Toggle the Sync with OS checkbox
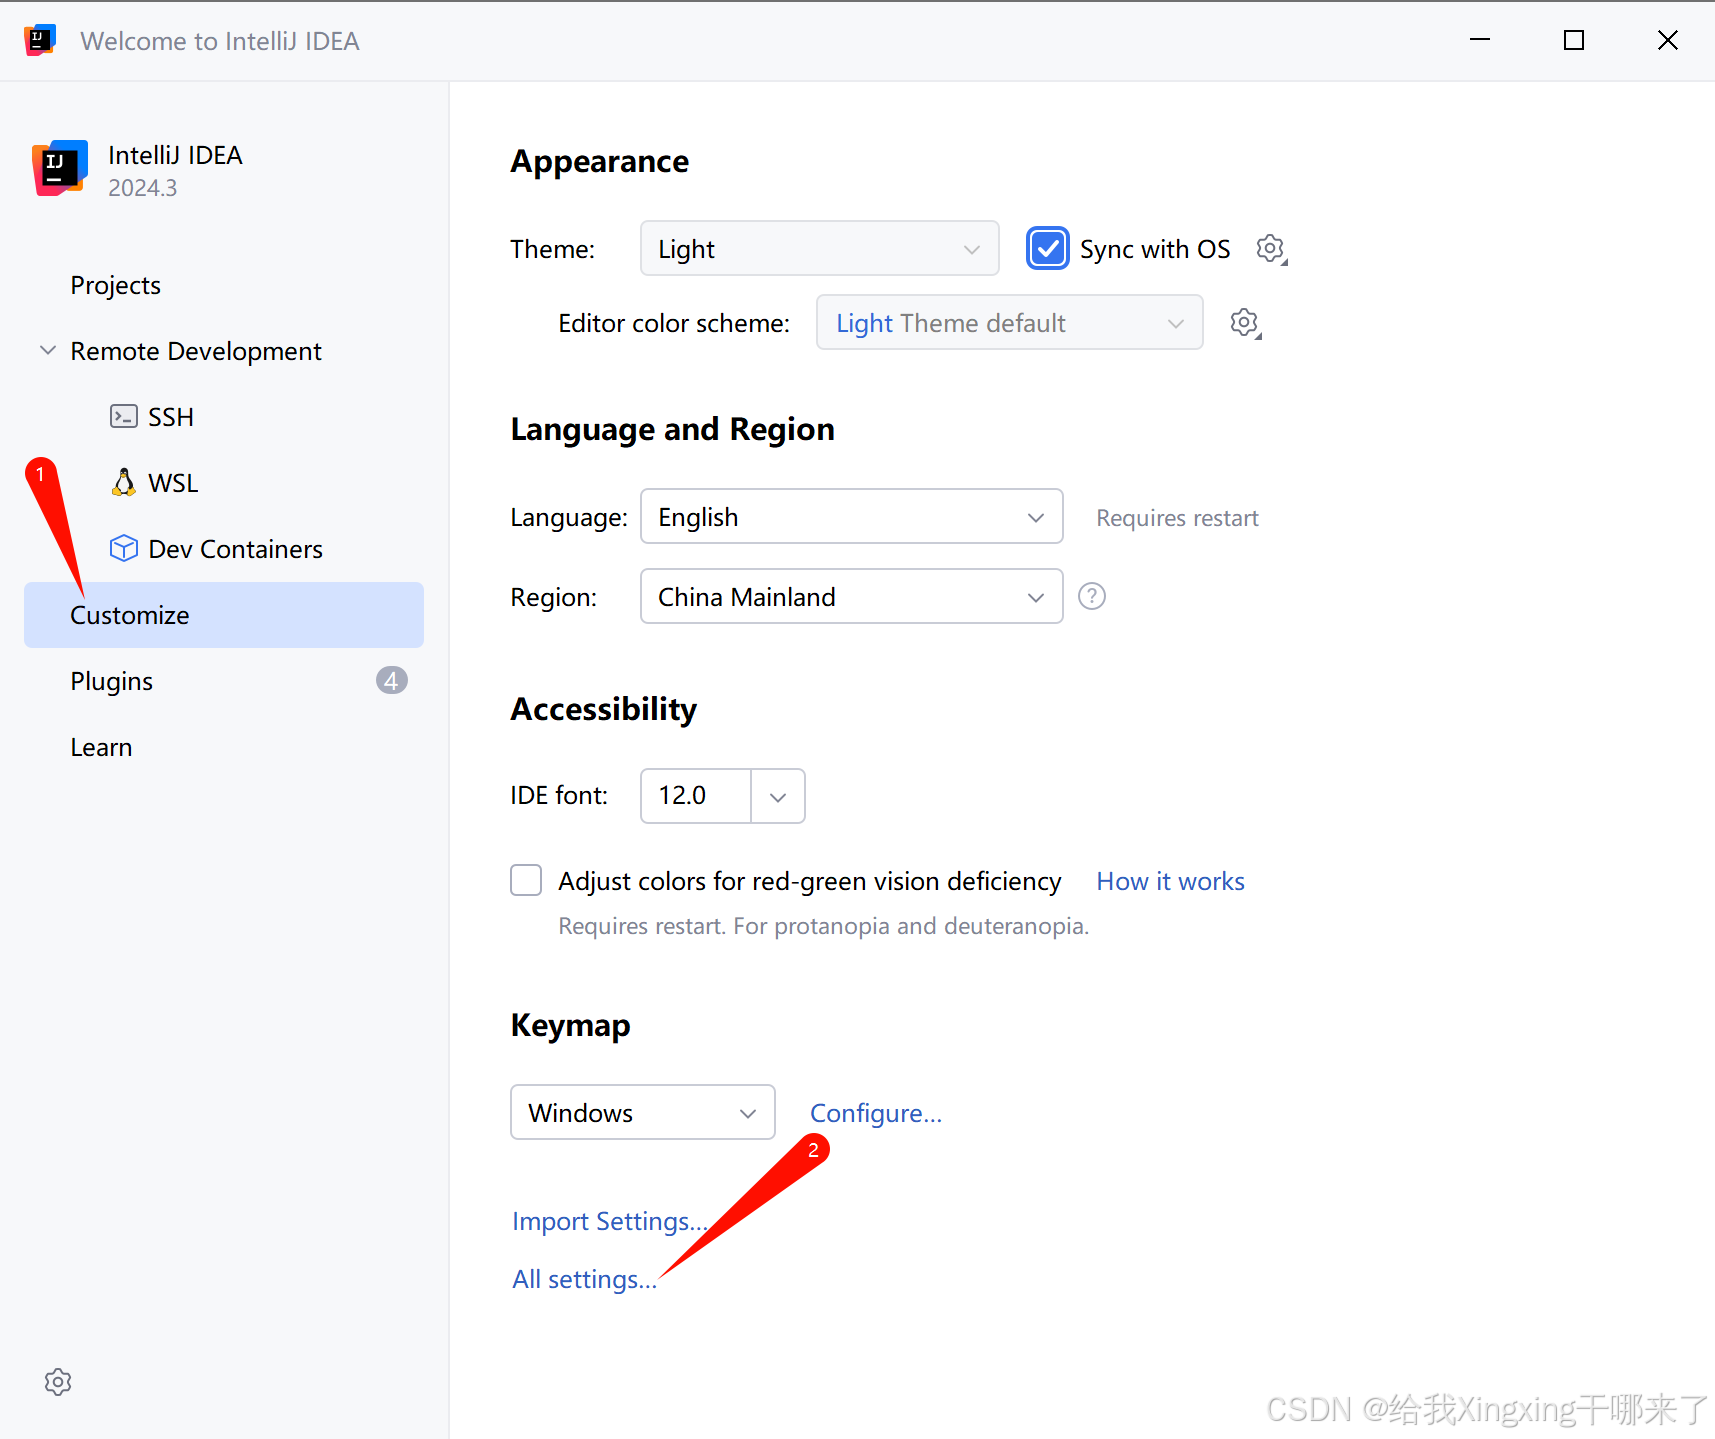Screen dimensions: 1715x1439 tap(1047, 249)
